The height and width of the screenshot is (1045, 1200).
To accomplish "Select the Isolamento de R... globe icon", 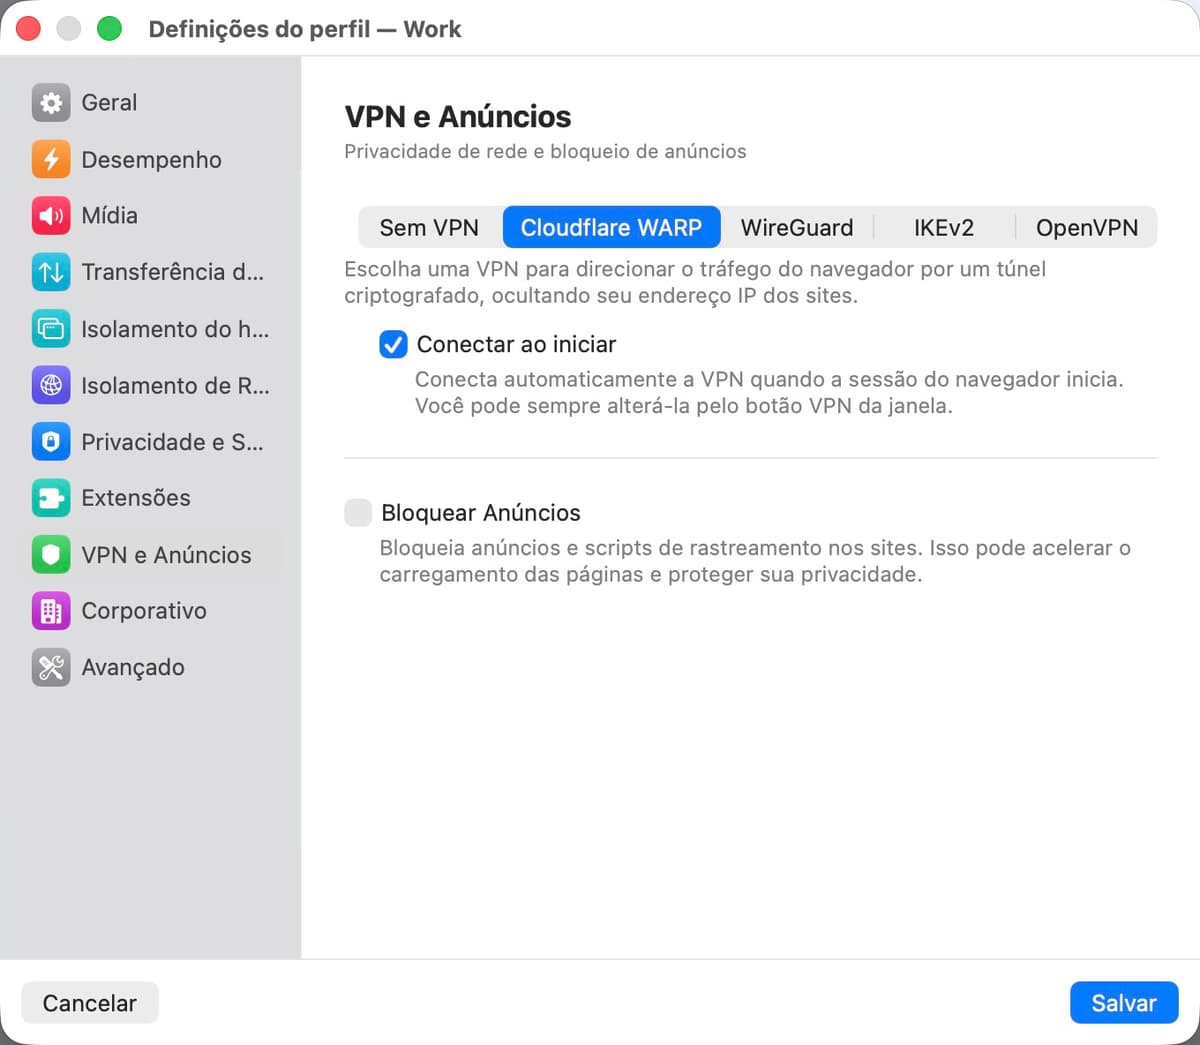I will [51, 385].
